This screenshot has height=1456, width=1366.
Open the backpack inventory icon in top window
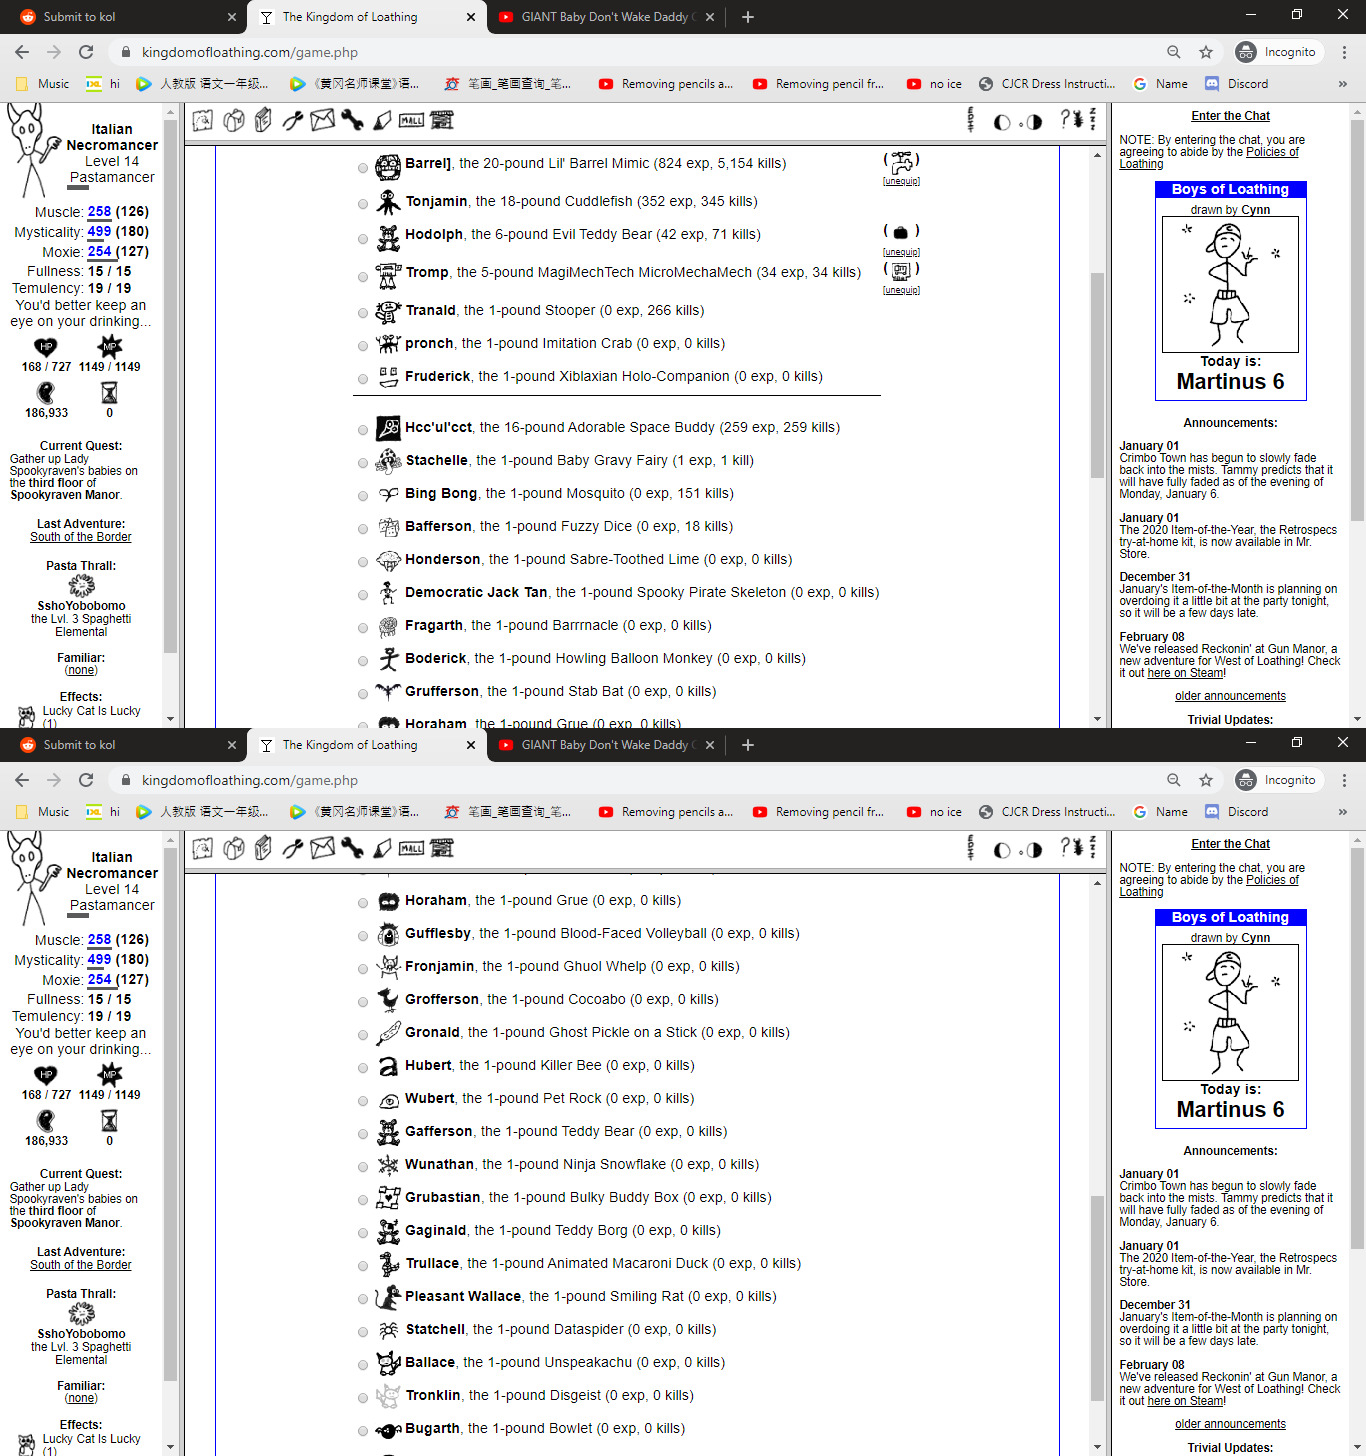234,121
